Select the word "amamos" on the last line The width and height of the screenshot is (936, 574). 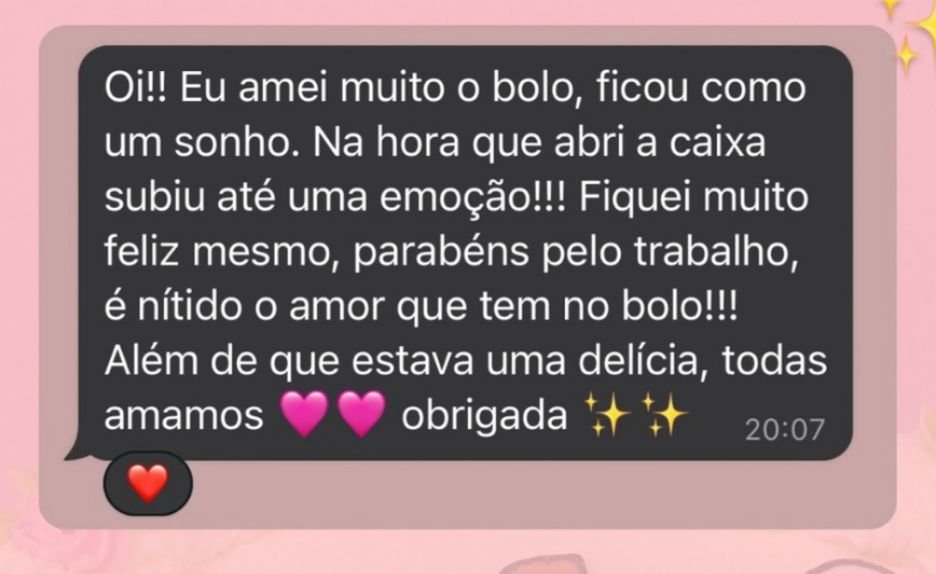[184, 416]
